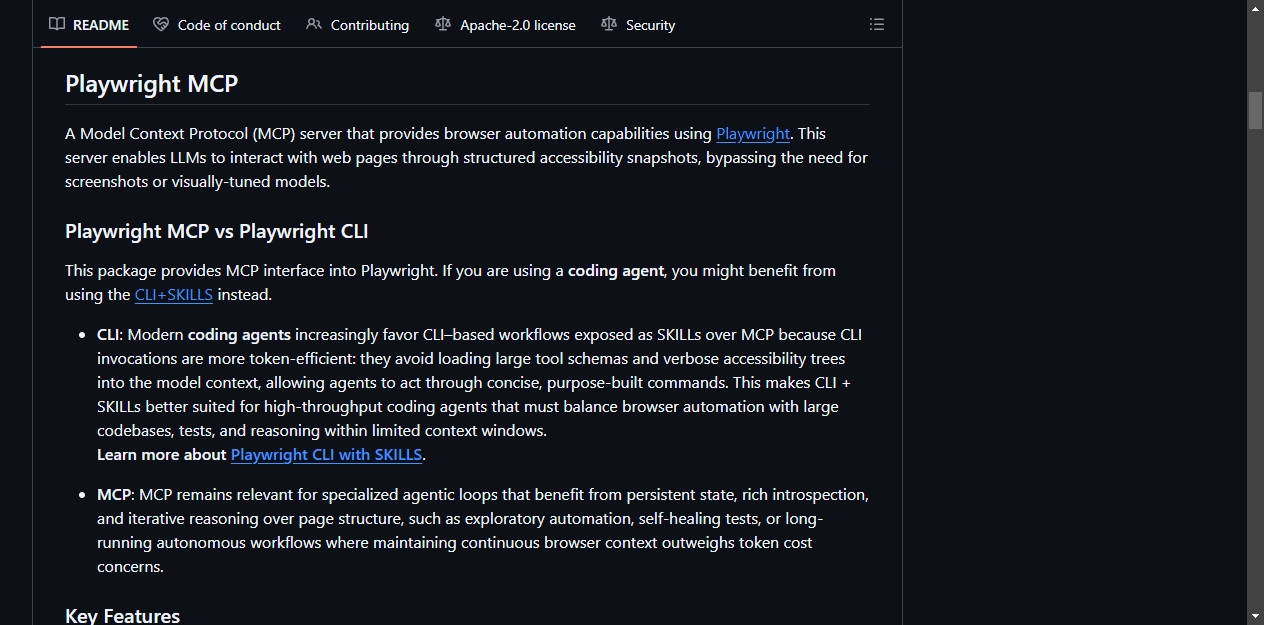The height and width of the screenshot is (625, 1264).
Task: Open the CLI+SKILLS link
Action: [174, 295]
